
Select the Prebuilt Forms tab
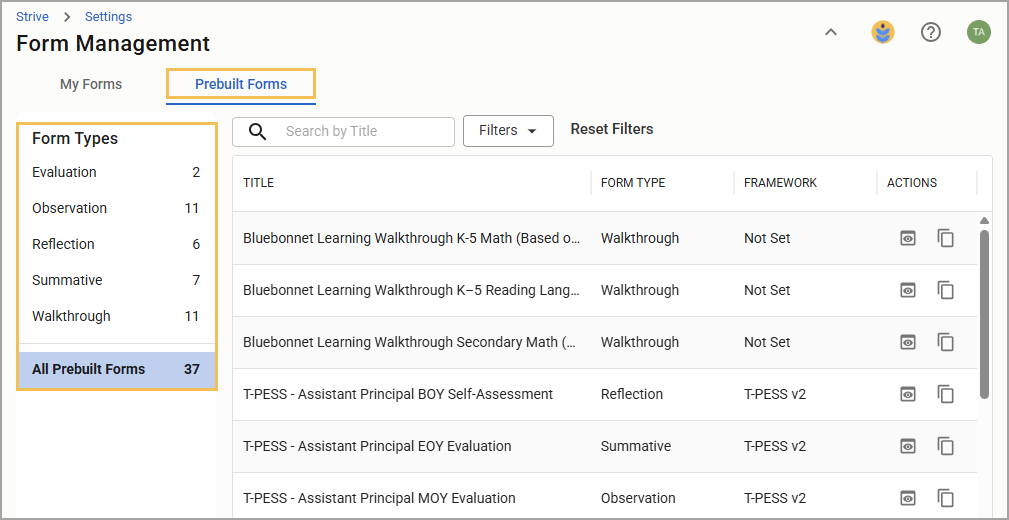pyautogui.click(x=241, y=84)
